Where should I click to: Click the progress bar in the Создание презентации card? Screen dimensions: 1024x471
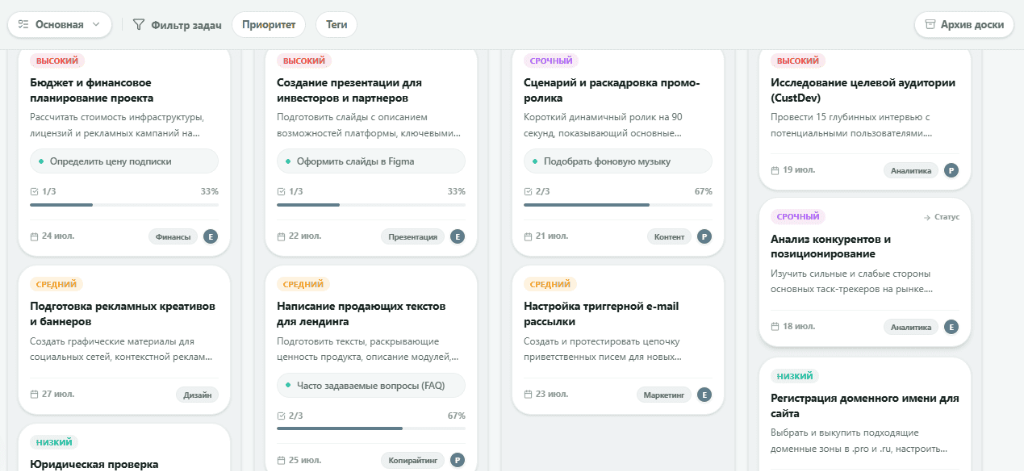[x=371, y=204]
